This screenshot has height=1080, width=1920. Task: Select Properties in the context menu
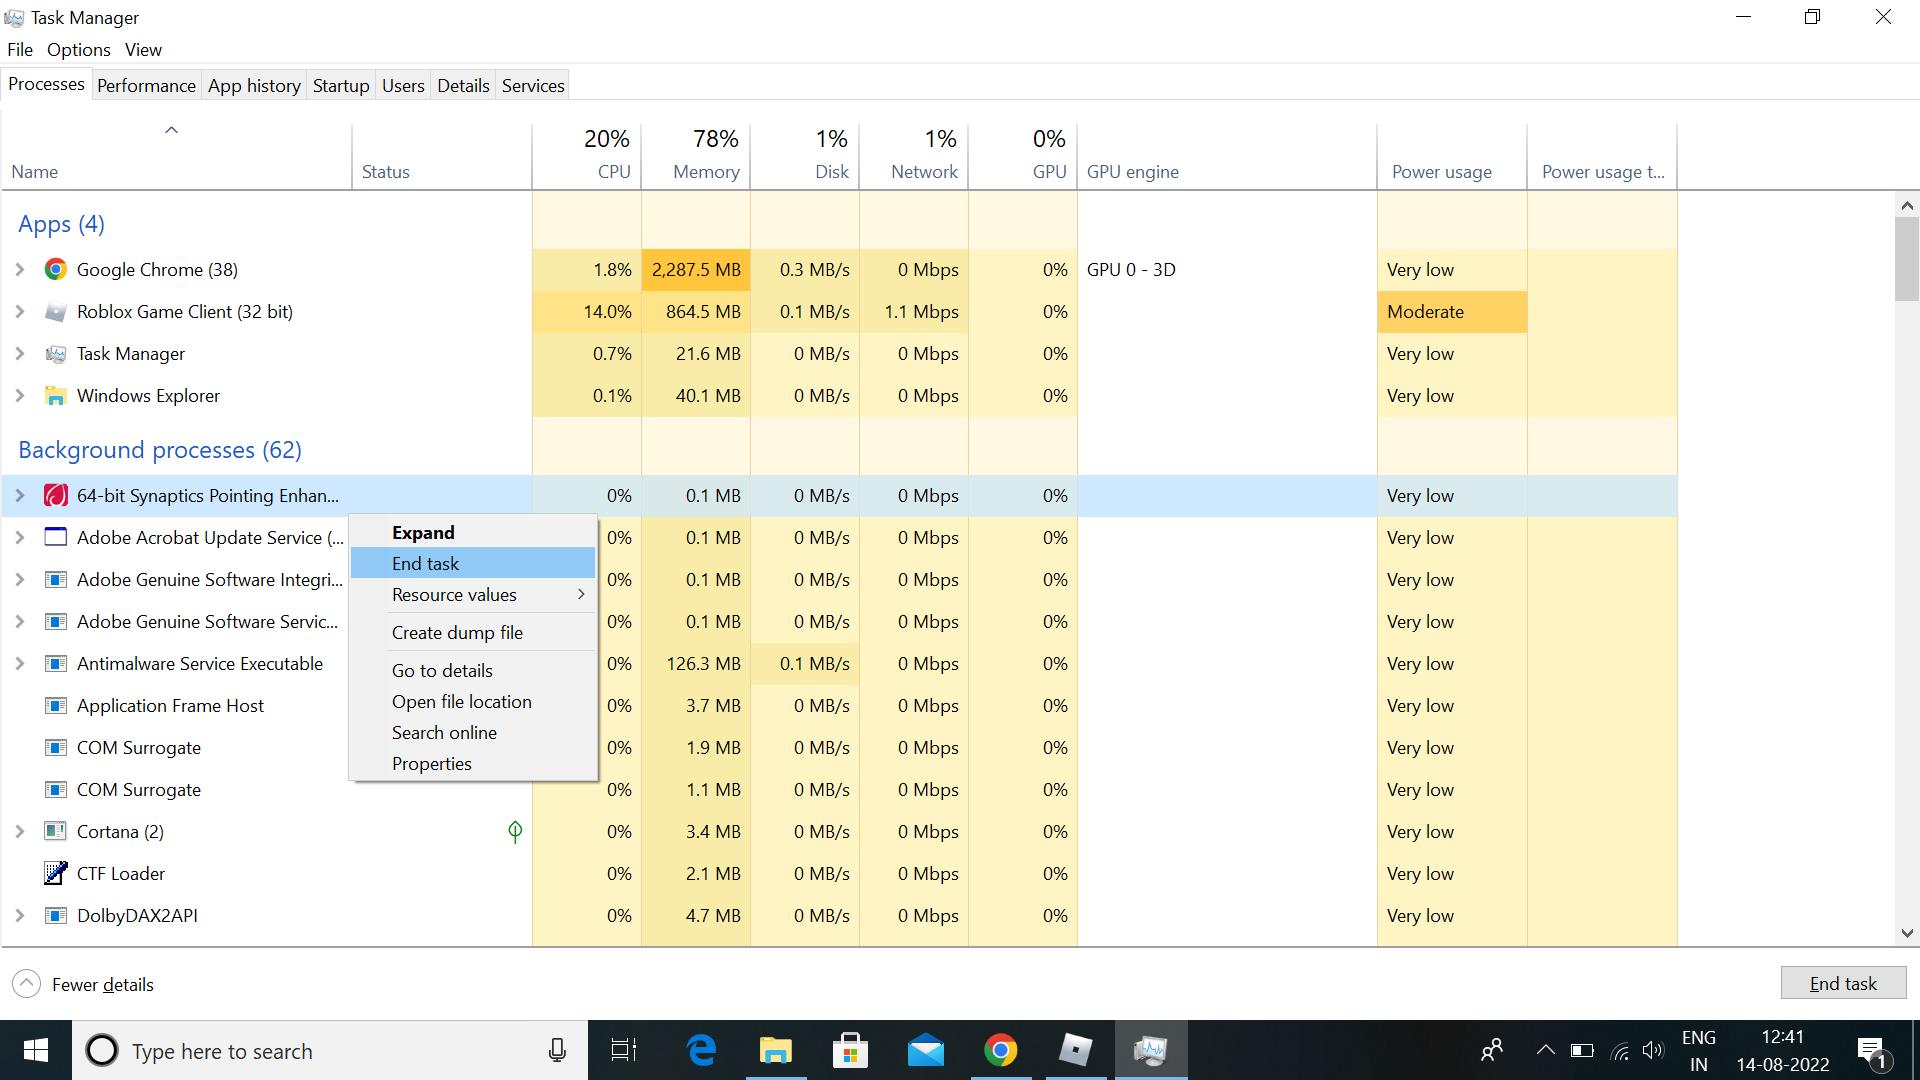[473, 764]
